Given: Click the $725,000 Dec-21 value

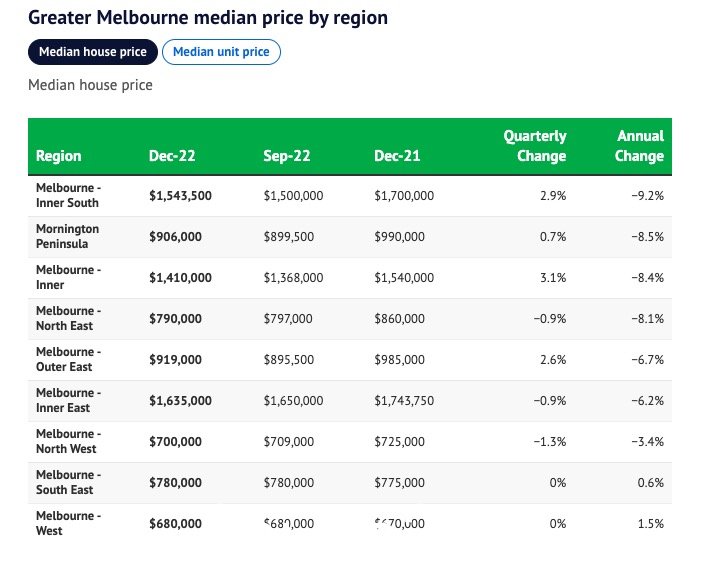Looking at the screenshot, I should 399,441.
